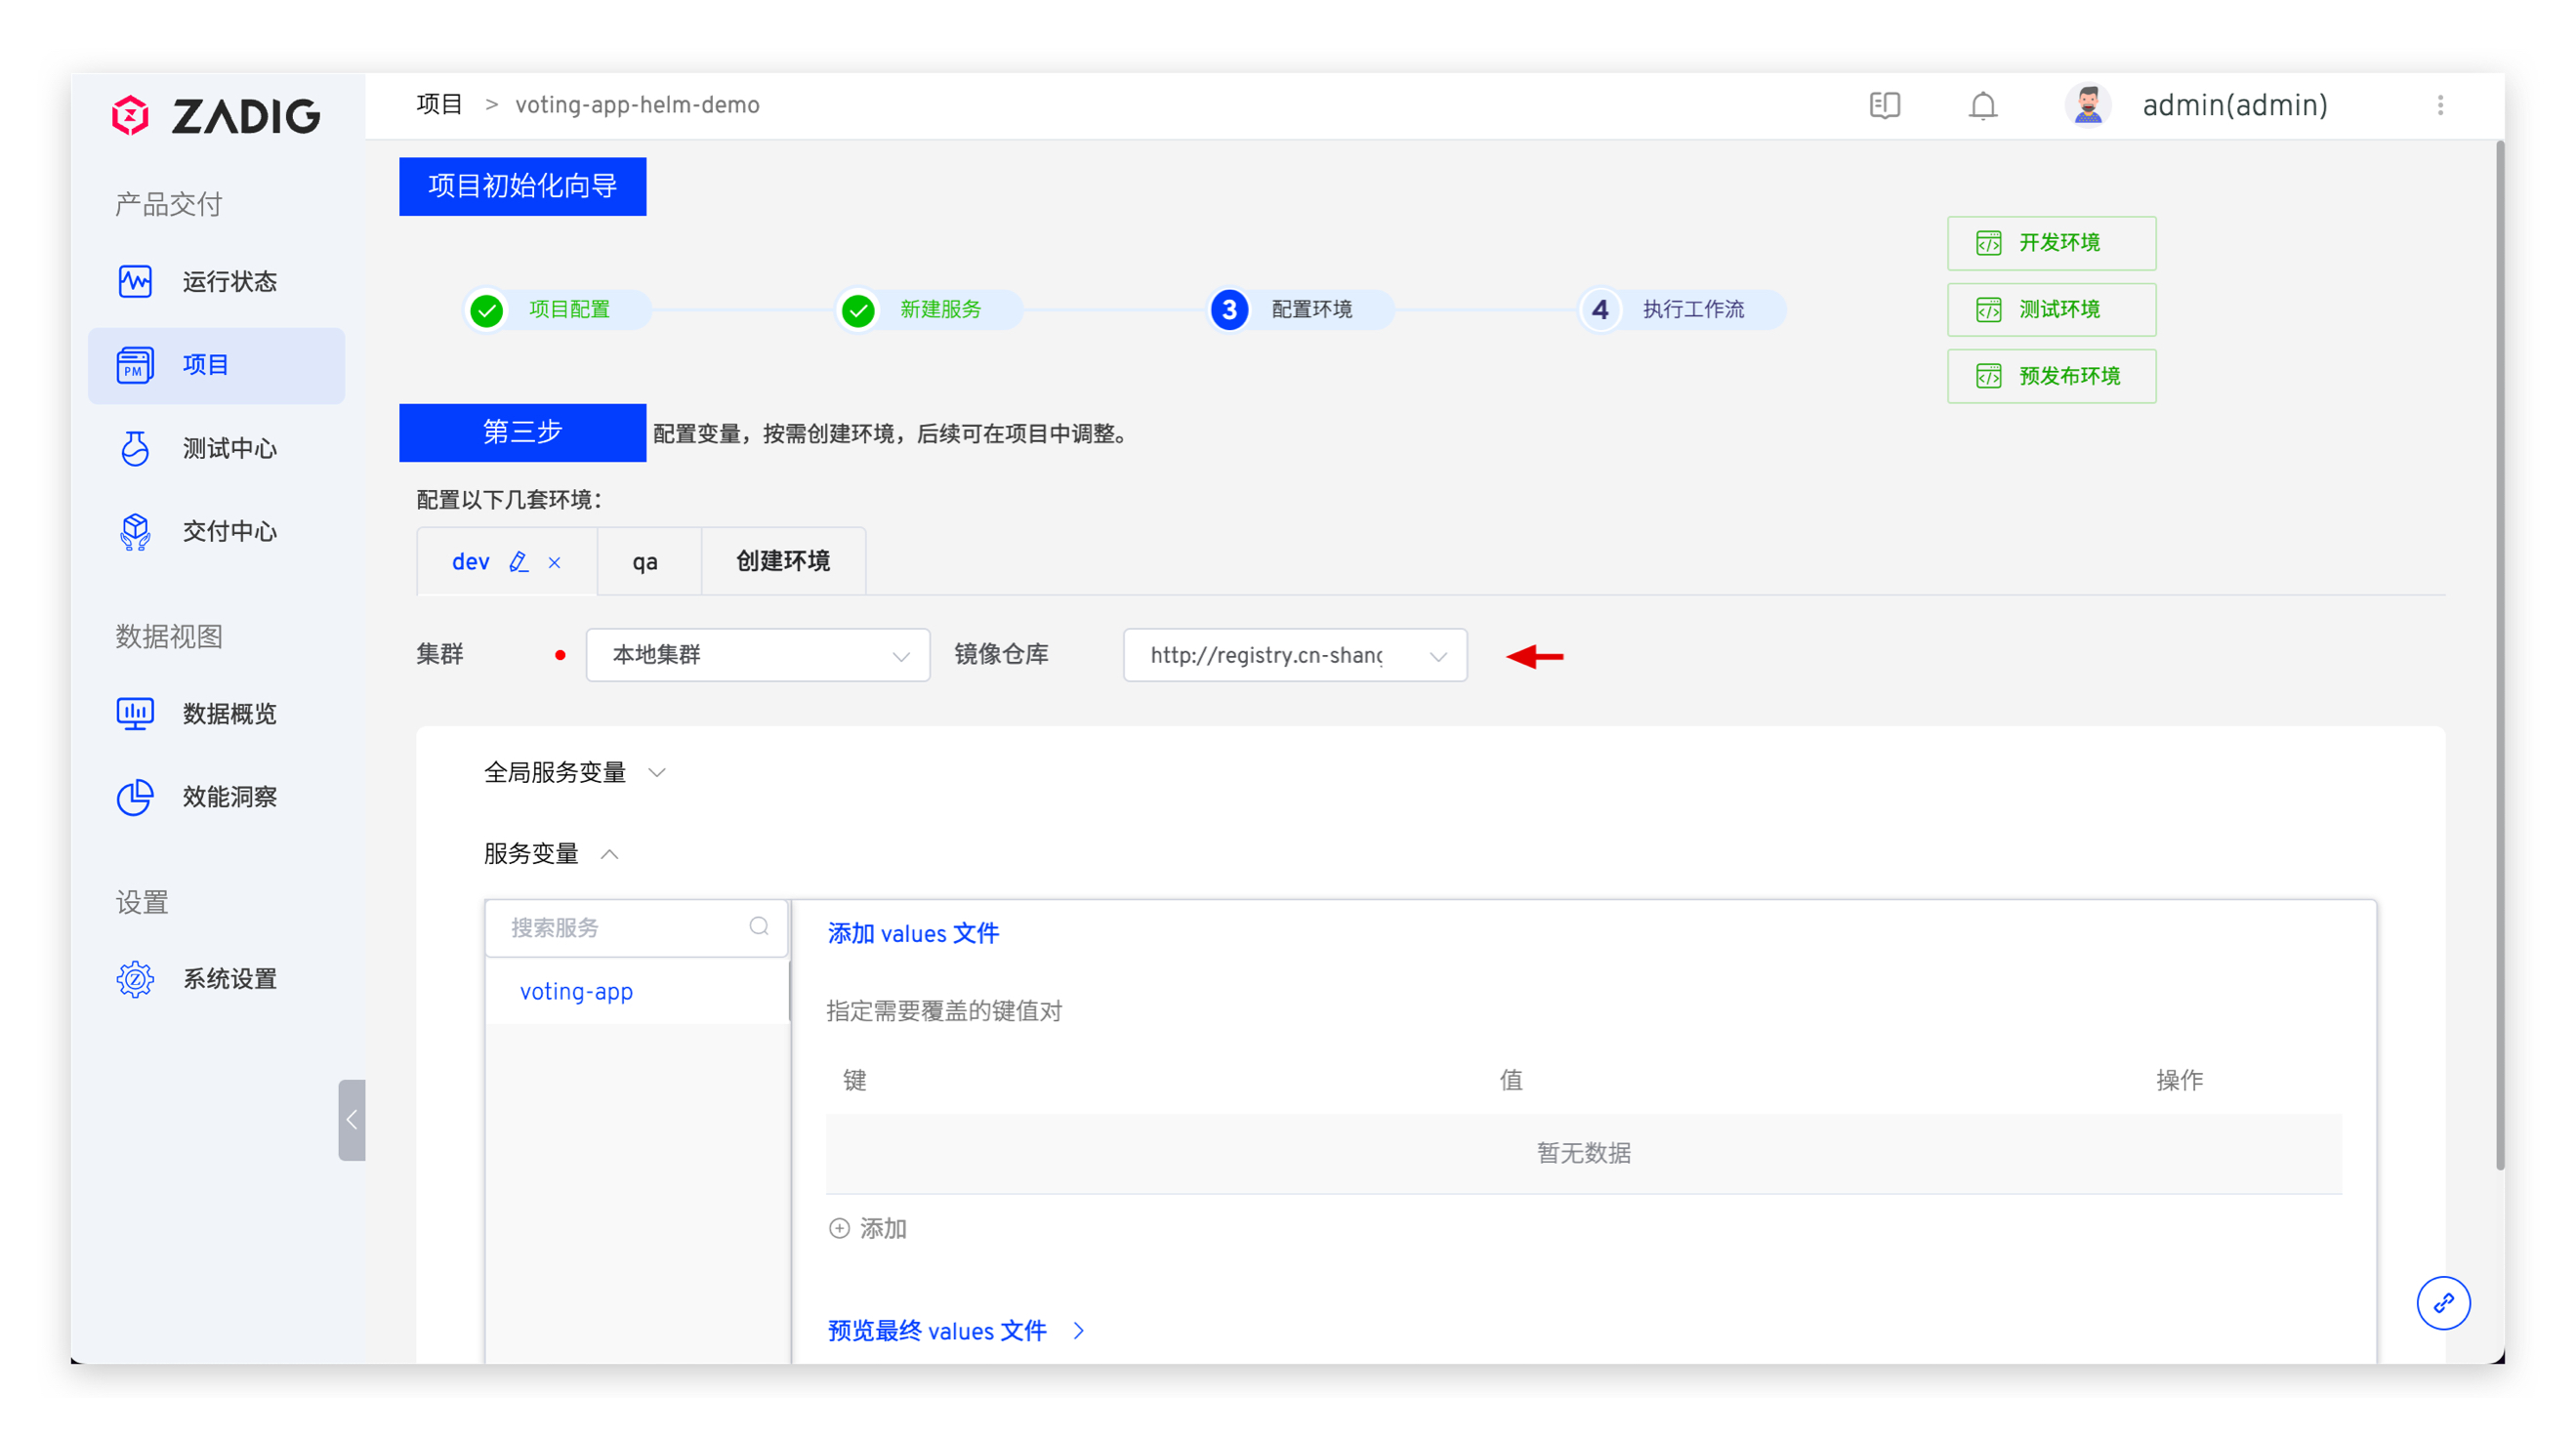
Task: Click the edit pencil on dev tab
Action: click(518, 562)
